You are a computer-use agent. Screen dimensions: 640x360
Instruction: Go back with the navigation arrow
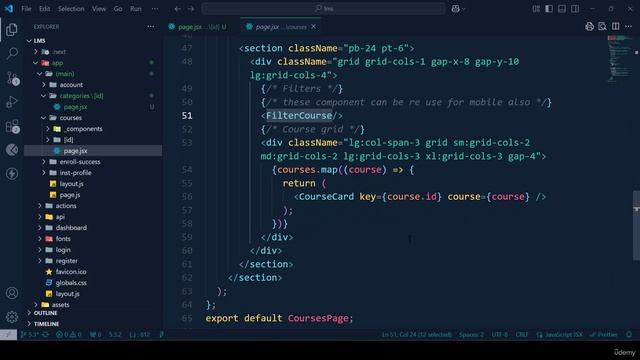178,9
